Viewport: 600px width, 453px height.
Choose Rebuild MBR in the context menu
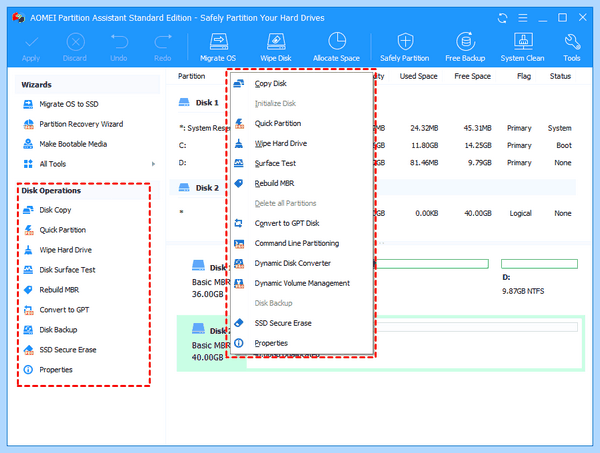302,183
